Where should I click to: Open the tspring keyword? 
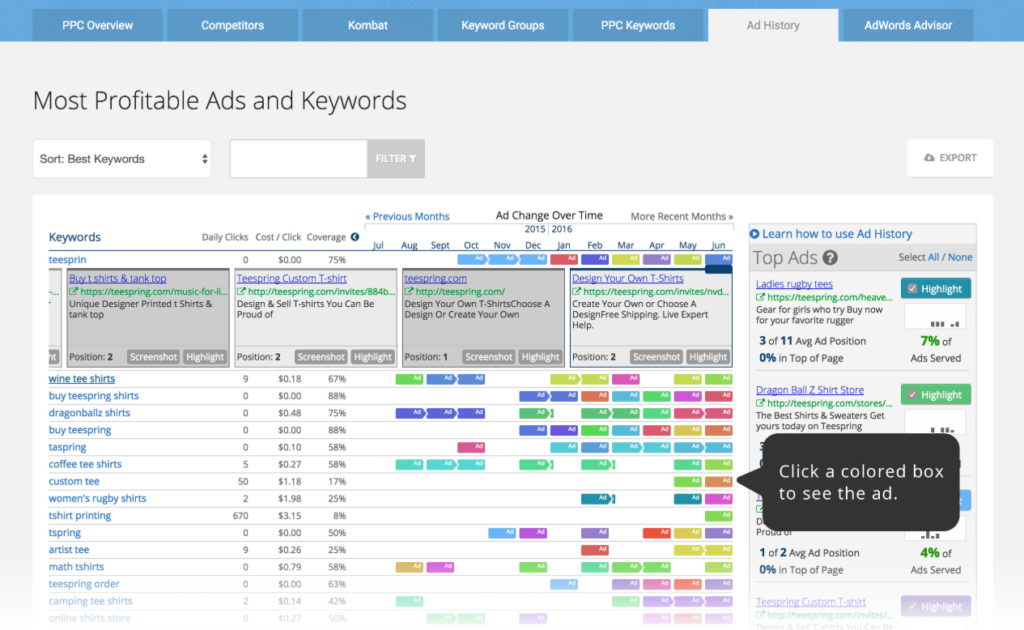pyautogui.click(x=65, y=533)
